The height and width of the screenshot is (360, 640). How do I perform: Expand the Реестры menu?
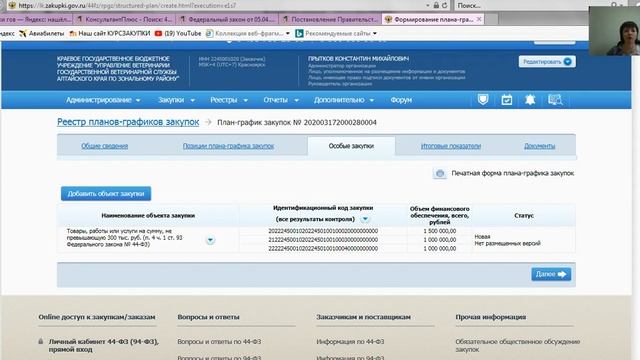point(229,100)
